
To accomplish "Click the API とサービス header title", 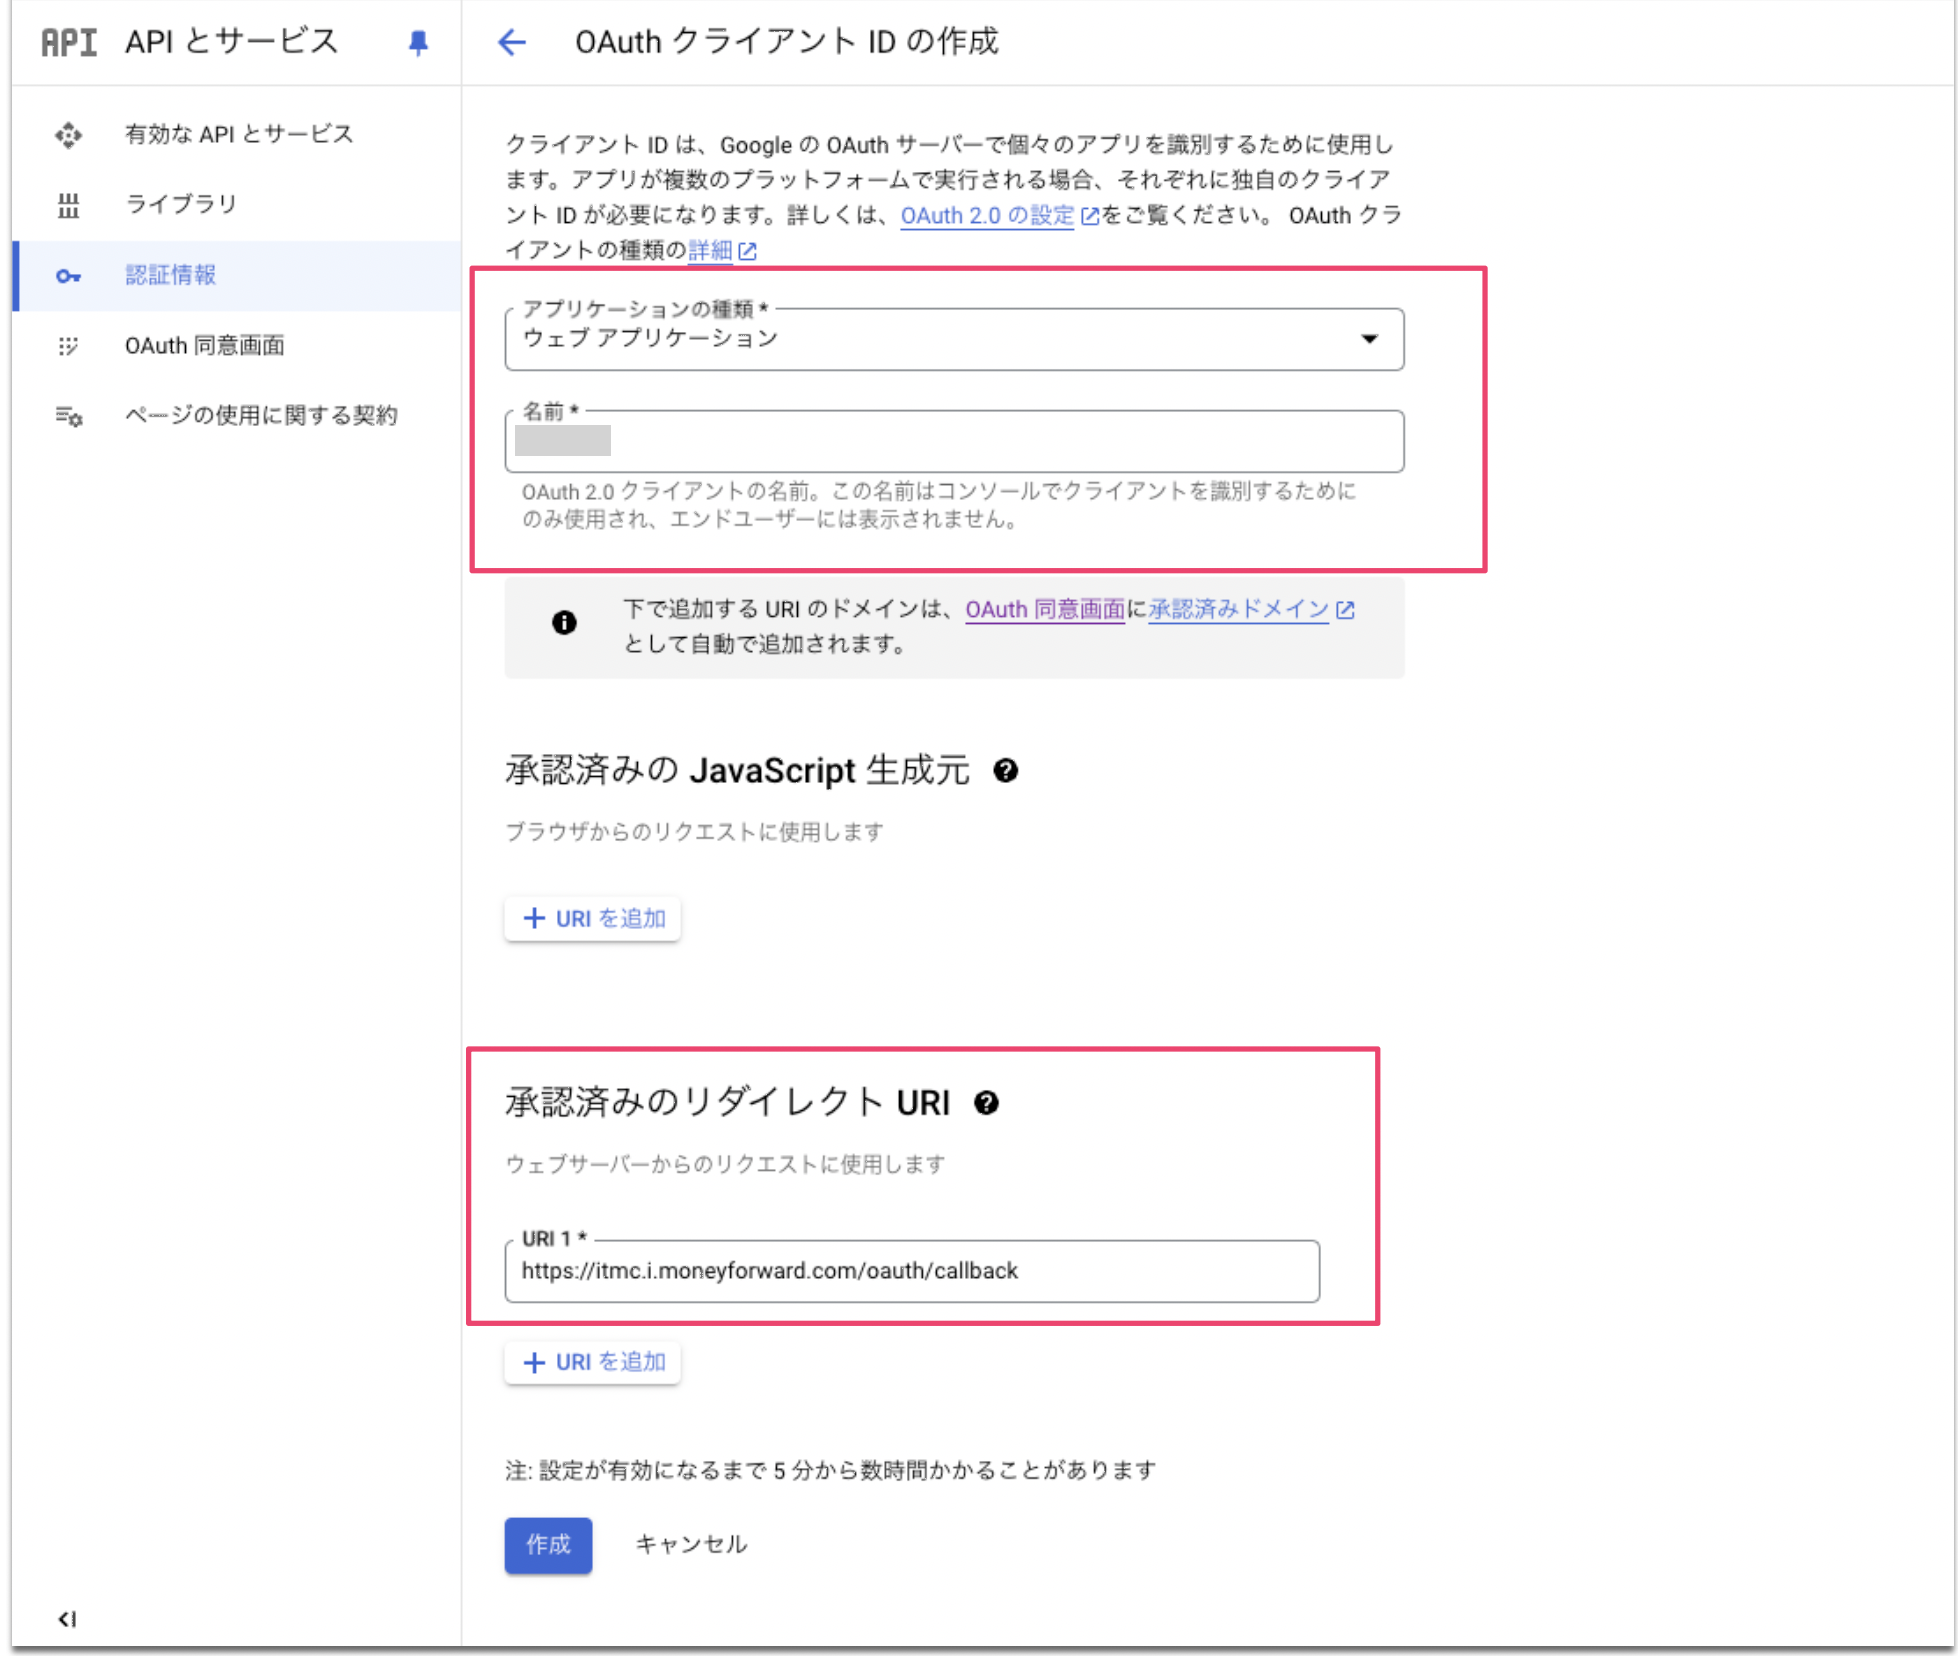I will 232,42.
